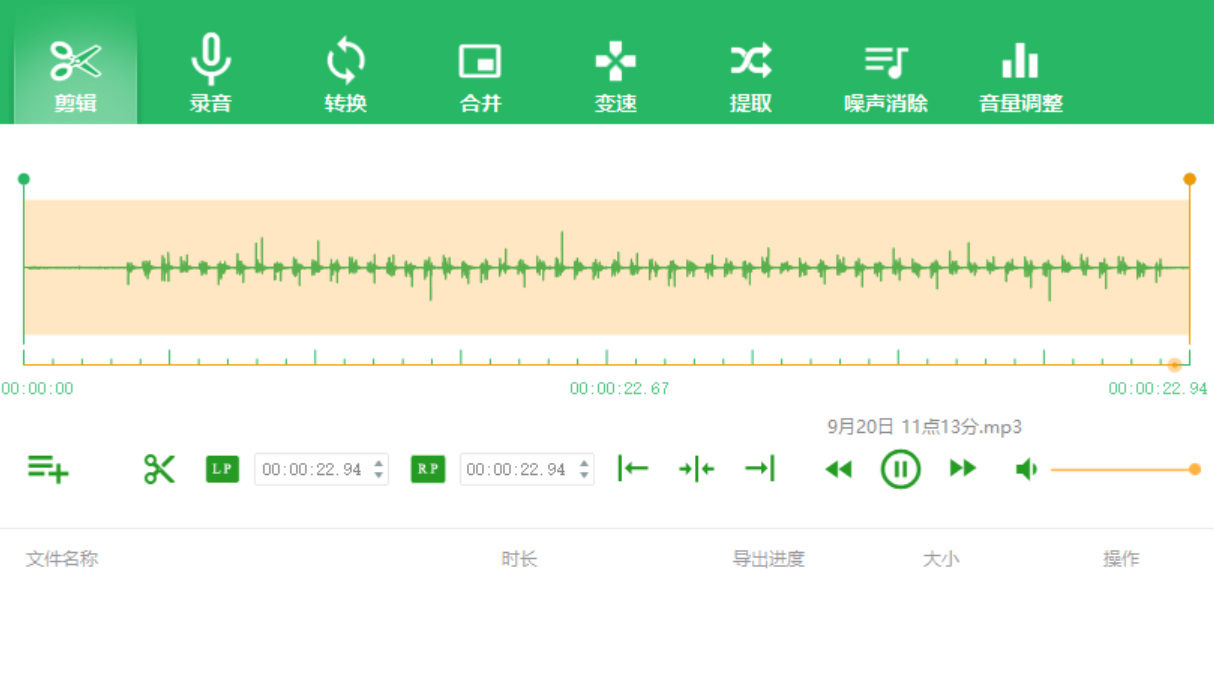The image size is (1214, 699).
Task: Click the 00:00:00 start time label
Action: [37, 389]
